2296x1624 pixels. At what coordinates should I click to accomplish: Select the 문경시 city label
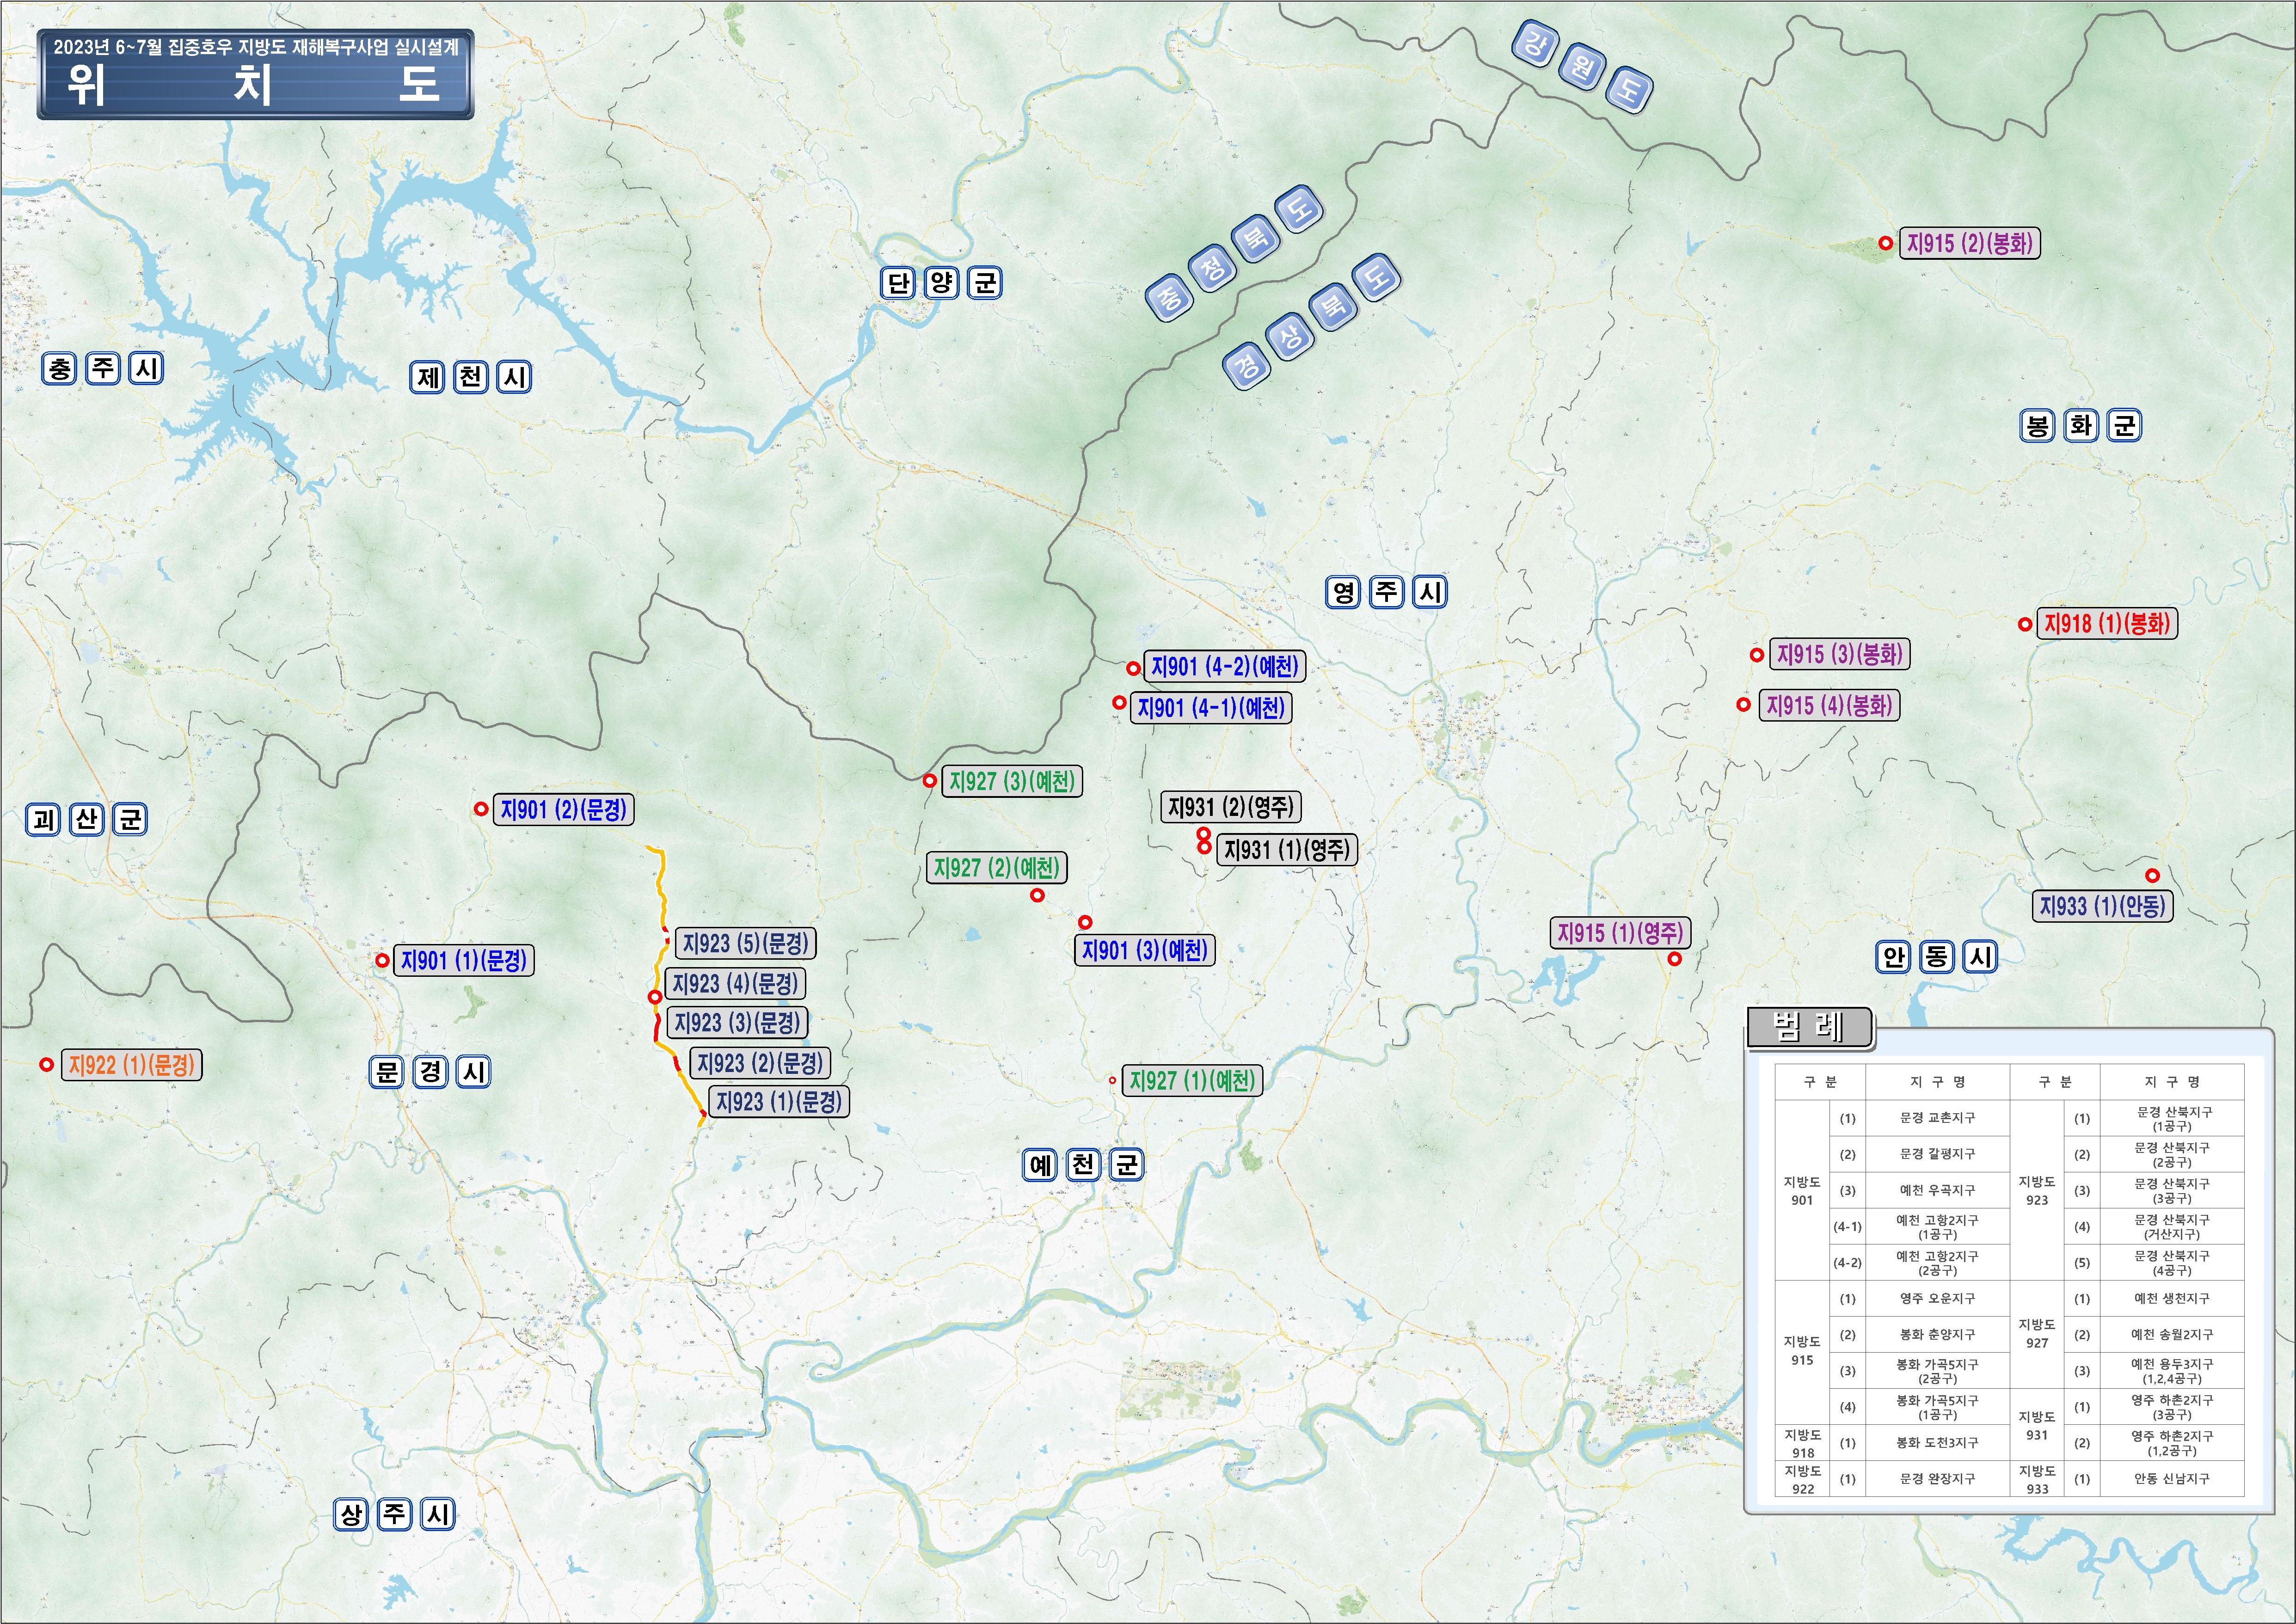click(x=430, y=1072)
